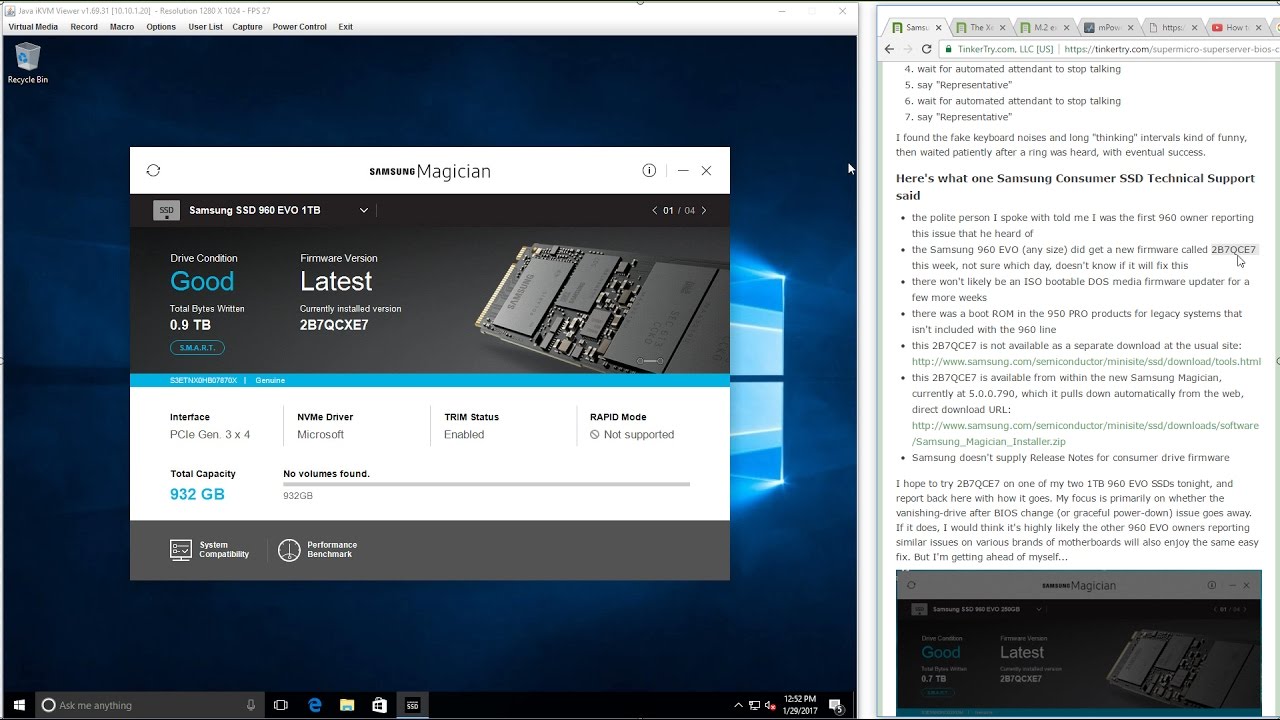Switch to the YouTube 'How t' tab
The height and width of the screenshot is (720, 1280).
1236,28
